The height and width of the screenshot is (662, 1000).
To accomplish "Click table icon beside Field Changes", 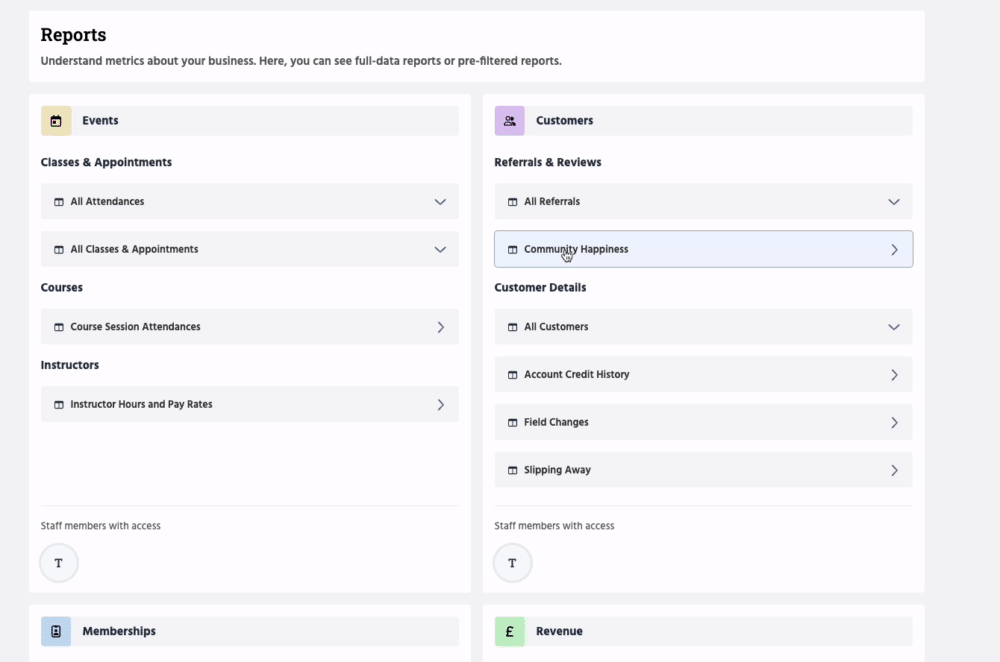I will 512,423.
